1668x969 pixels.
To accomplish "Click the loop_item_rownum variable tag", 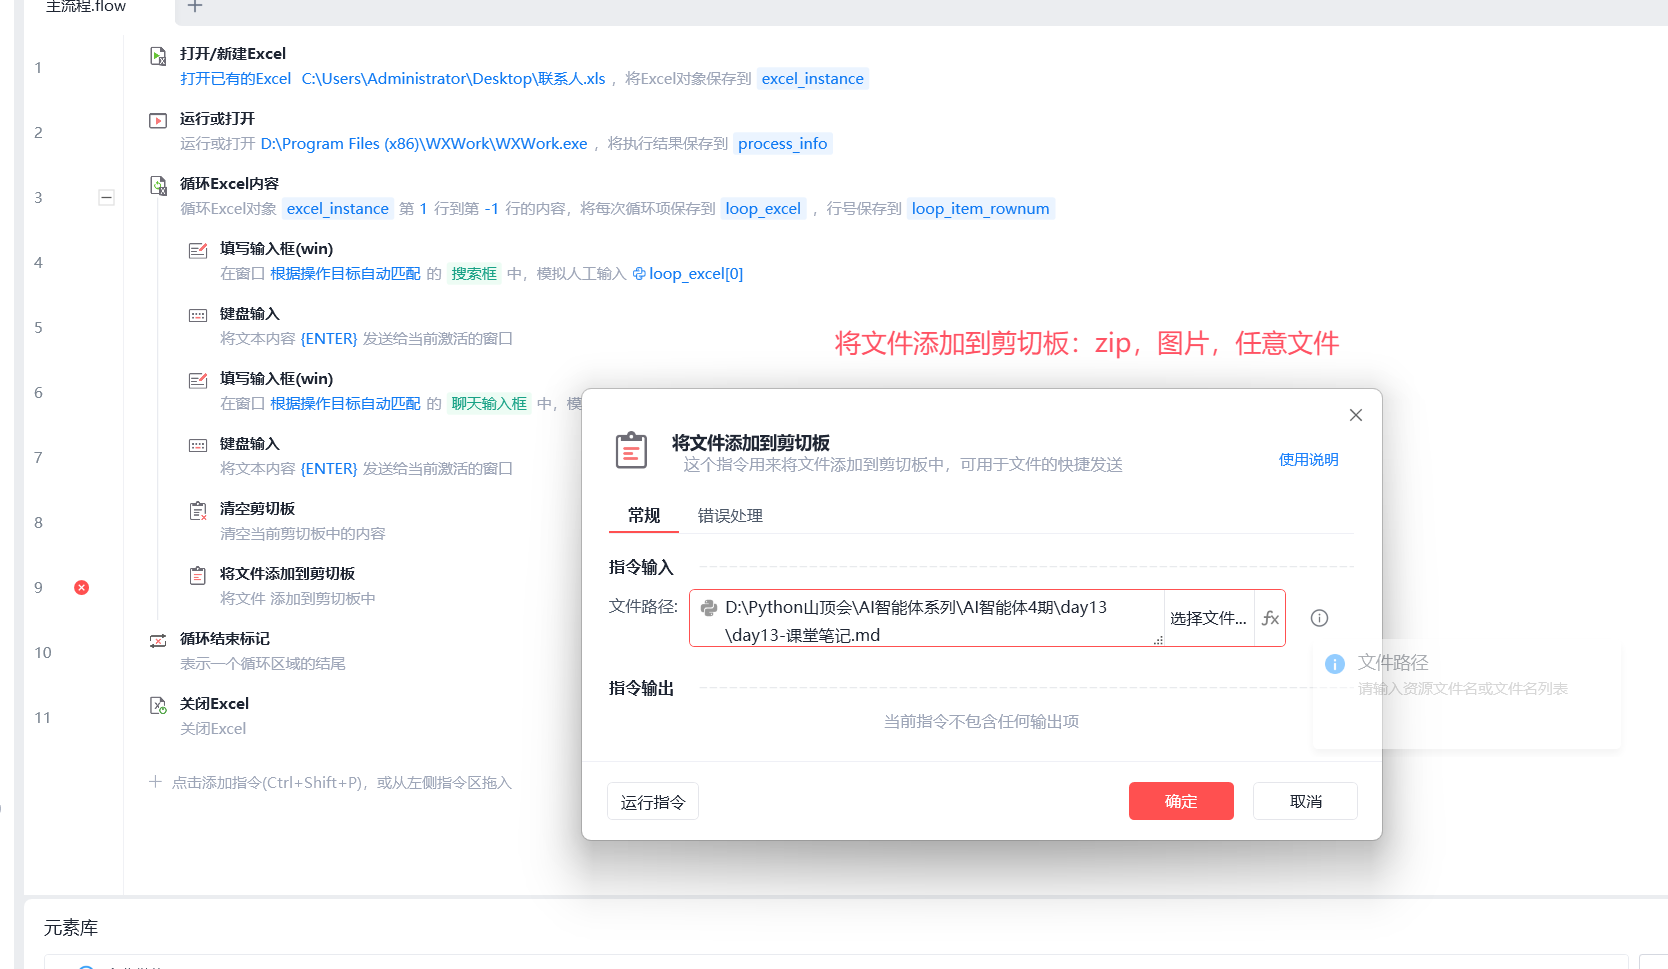I will (980, 209).
